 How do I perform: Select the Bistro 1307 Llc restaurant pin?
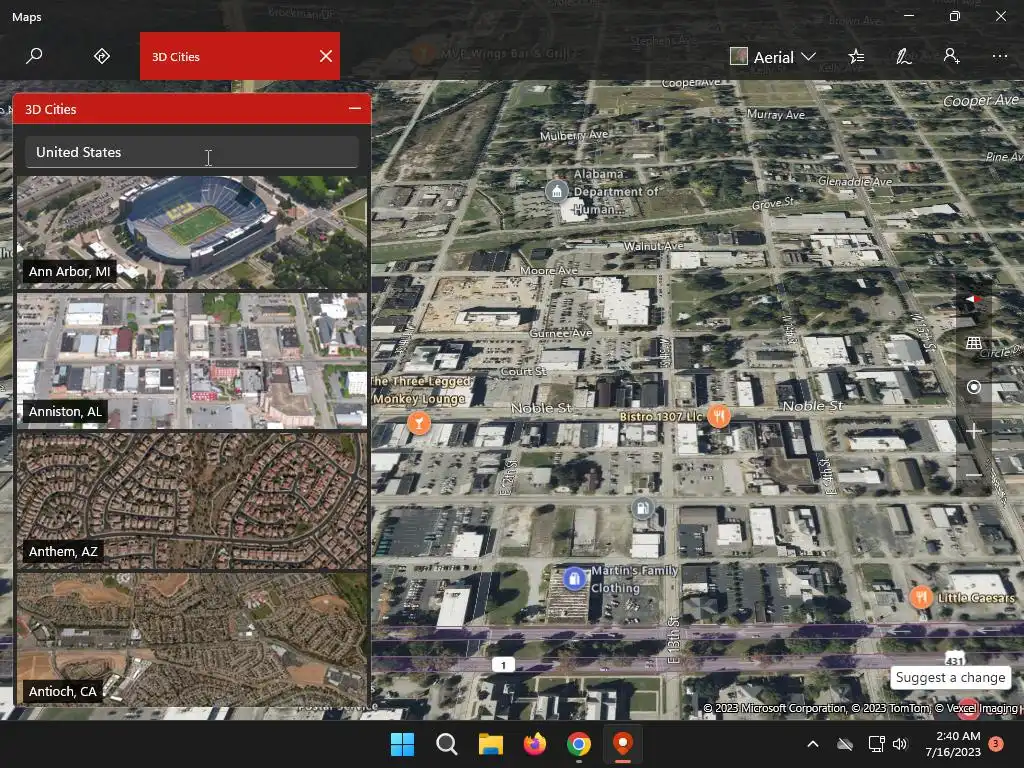tap(718, 415)
